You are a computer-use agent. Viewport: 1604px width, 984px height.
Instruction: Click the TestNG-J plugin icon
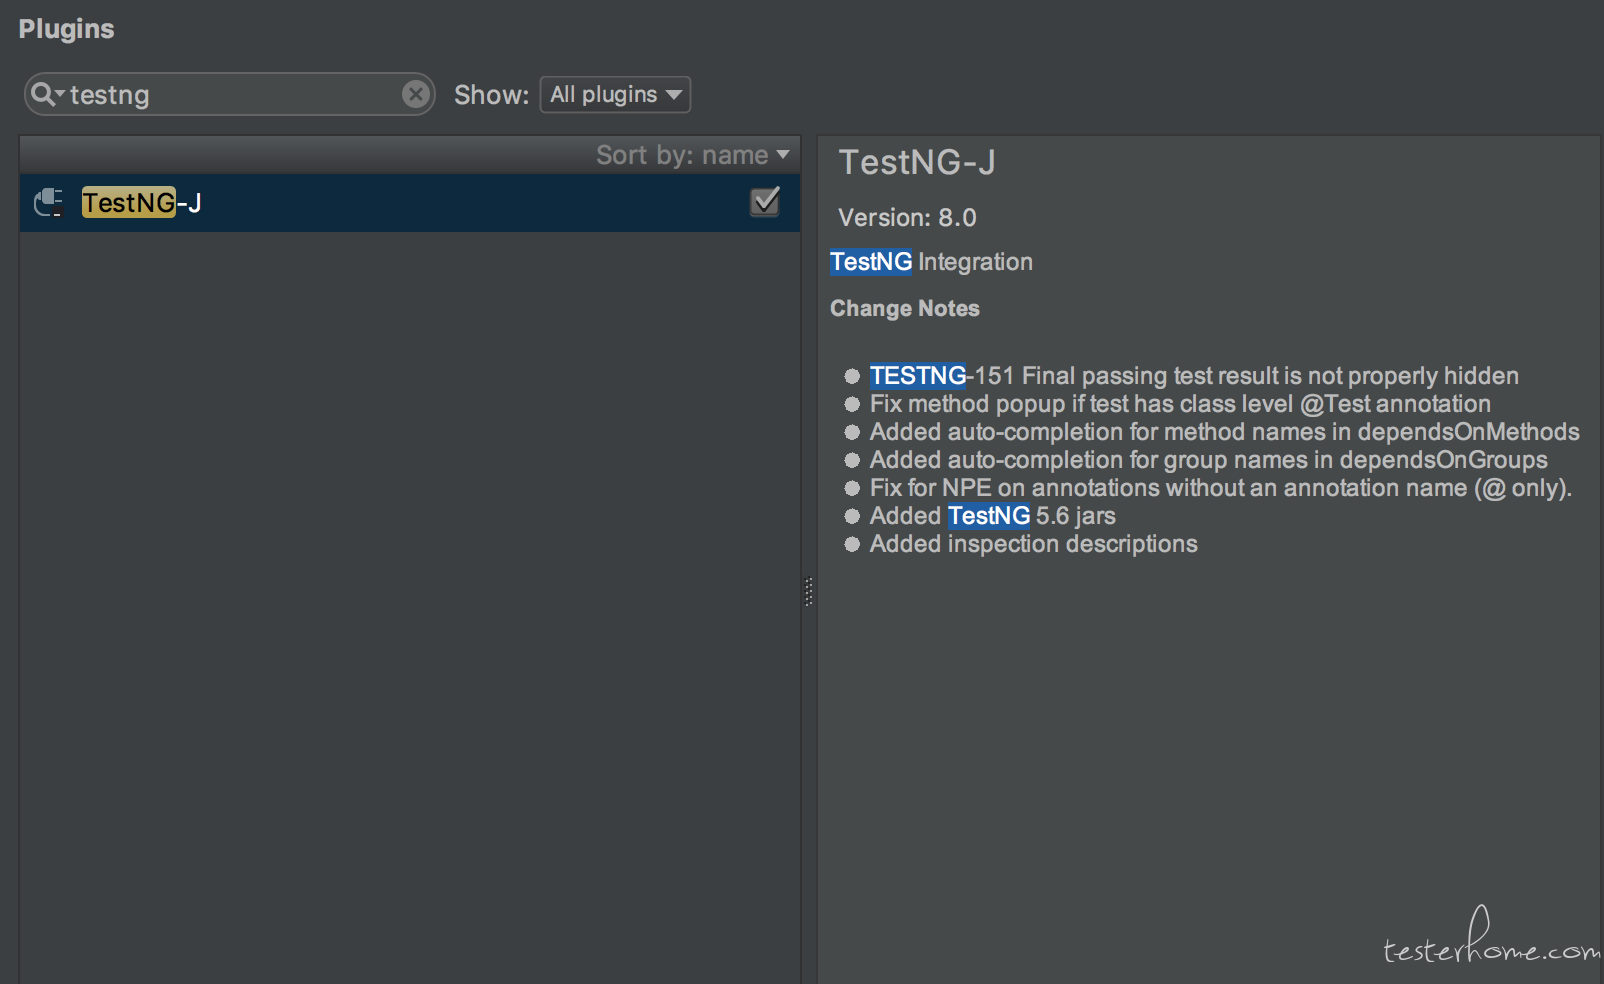[x=49, y=203]
